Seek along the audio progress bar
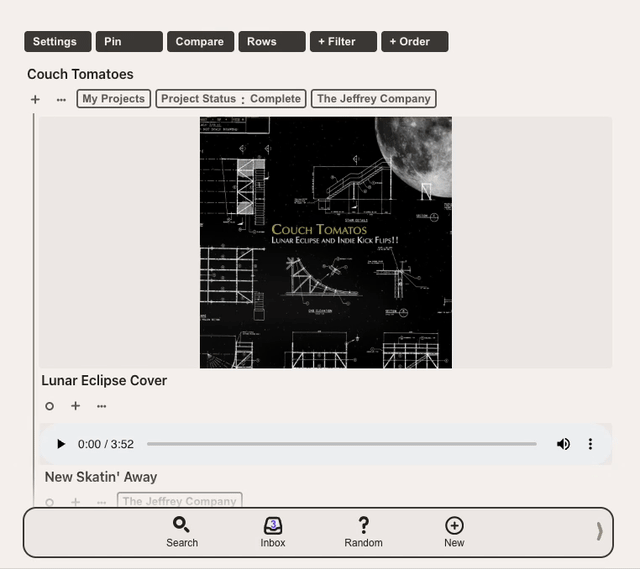The height and width of the screenshot is (569, 640). click(342, 444)
